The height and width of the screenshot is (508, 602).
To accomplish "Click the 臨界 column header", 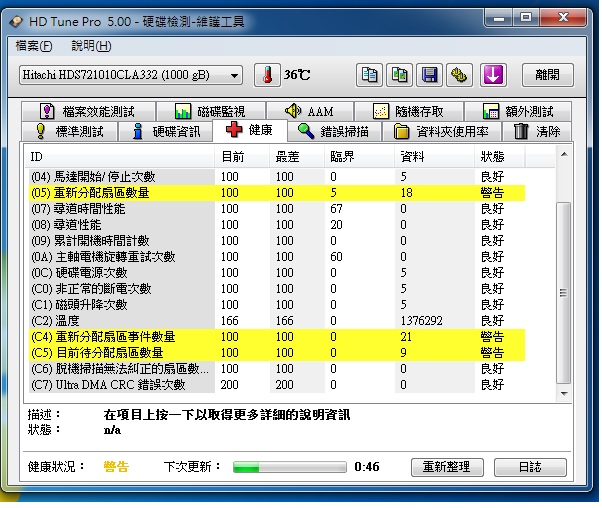I will [x=359, y=157].
